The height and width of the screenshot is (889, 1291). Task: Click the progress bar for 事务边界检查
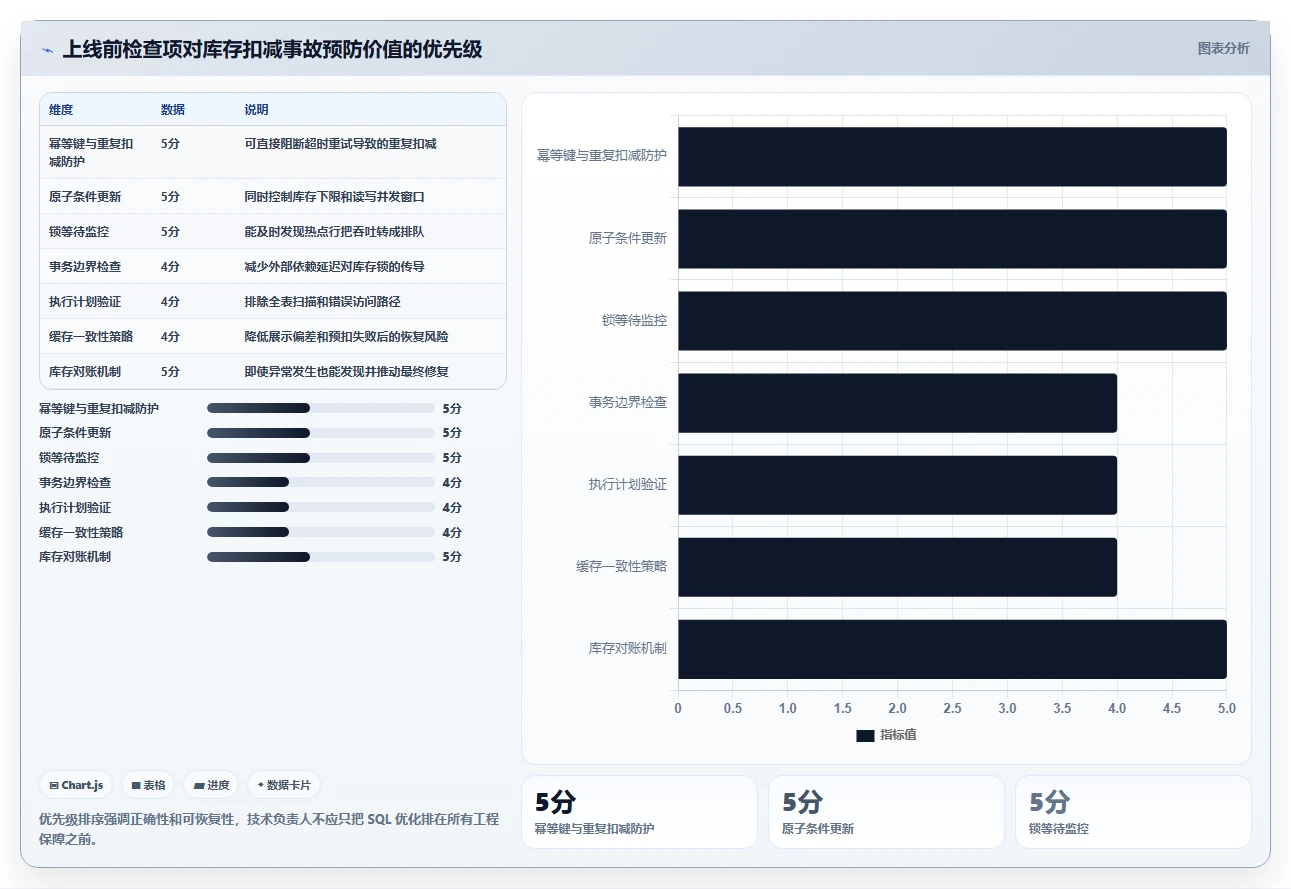(320, 482)
